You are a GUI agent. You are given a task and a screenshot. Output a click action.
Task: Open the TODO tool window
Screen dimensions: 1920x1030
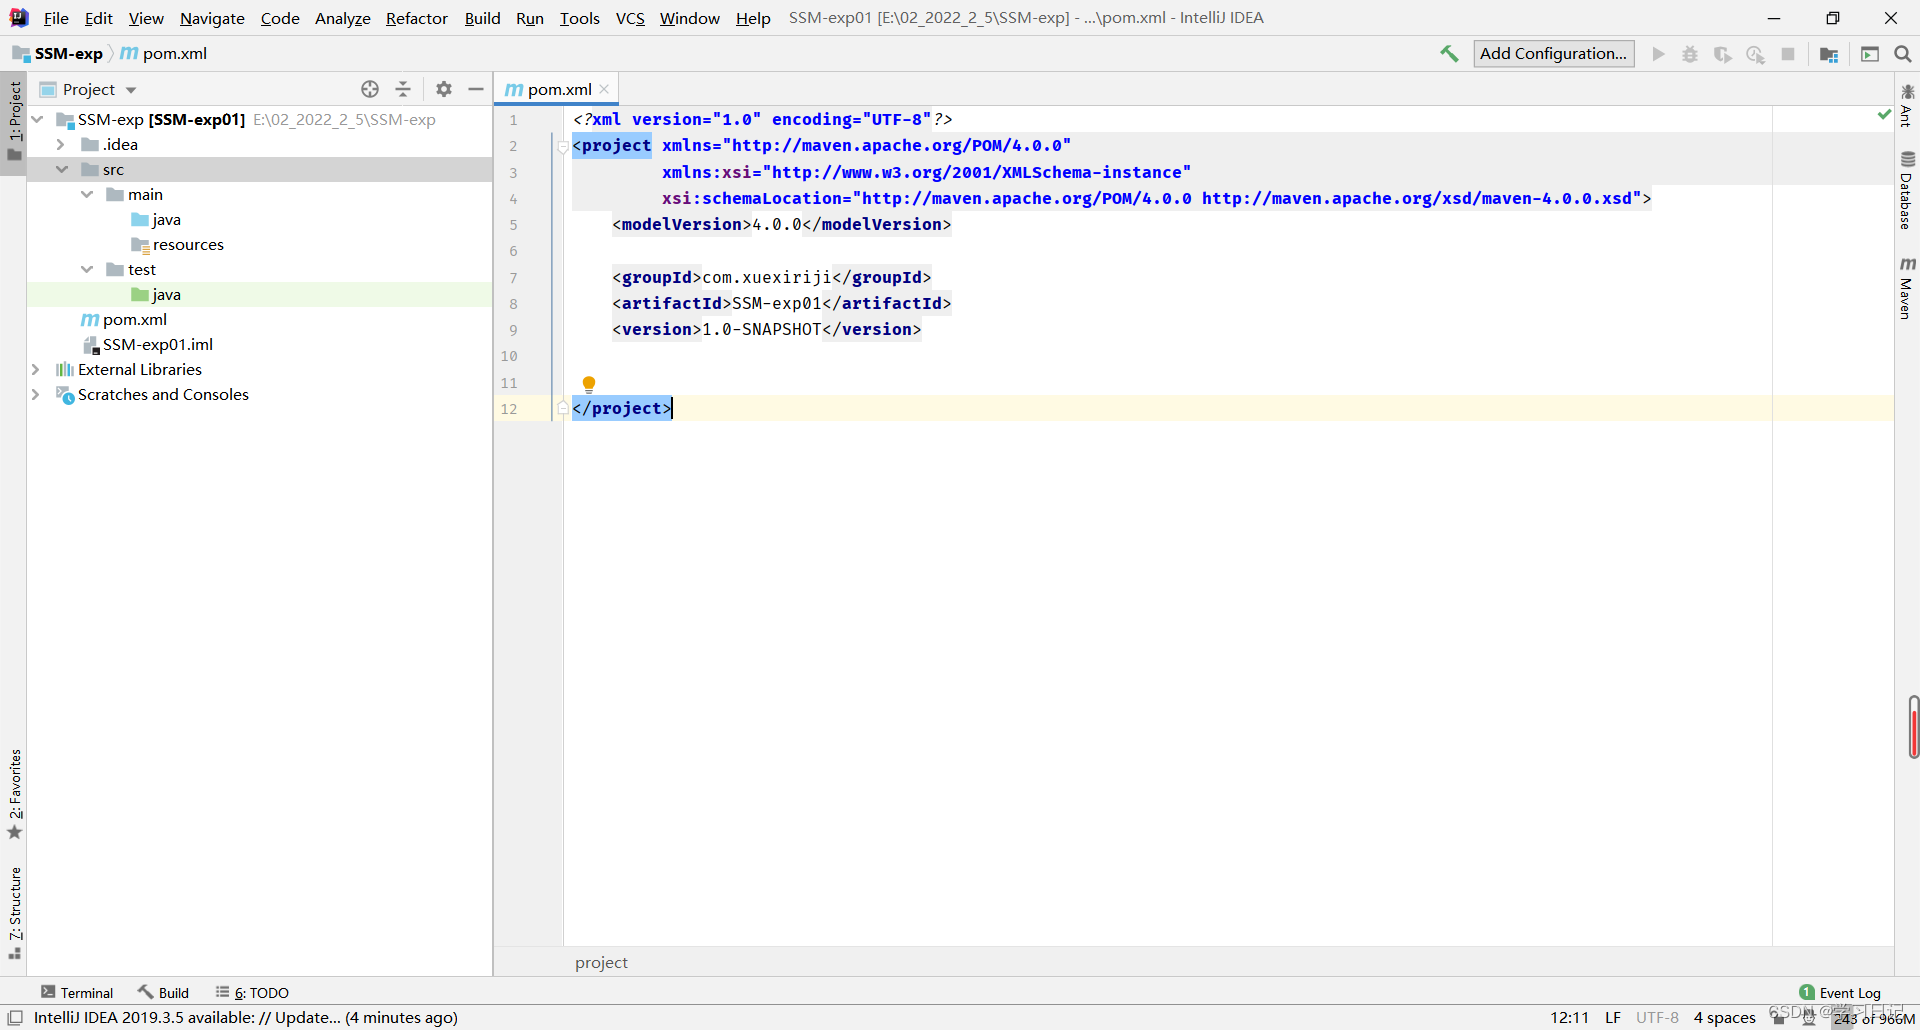(253, 992)
